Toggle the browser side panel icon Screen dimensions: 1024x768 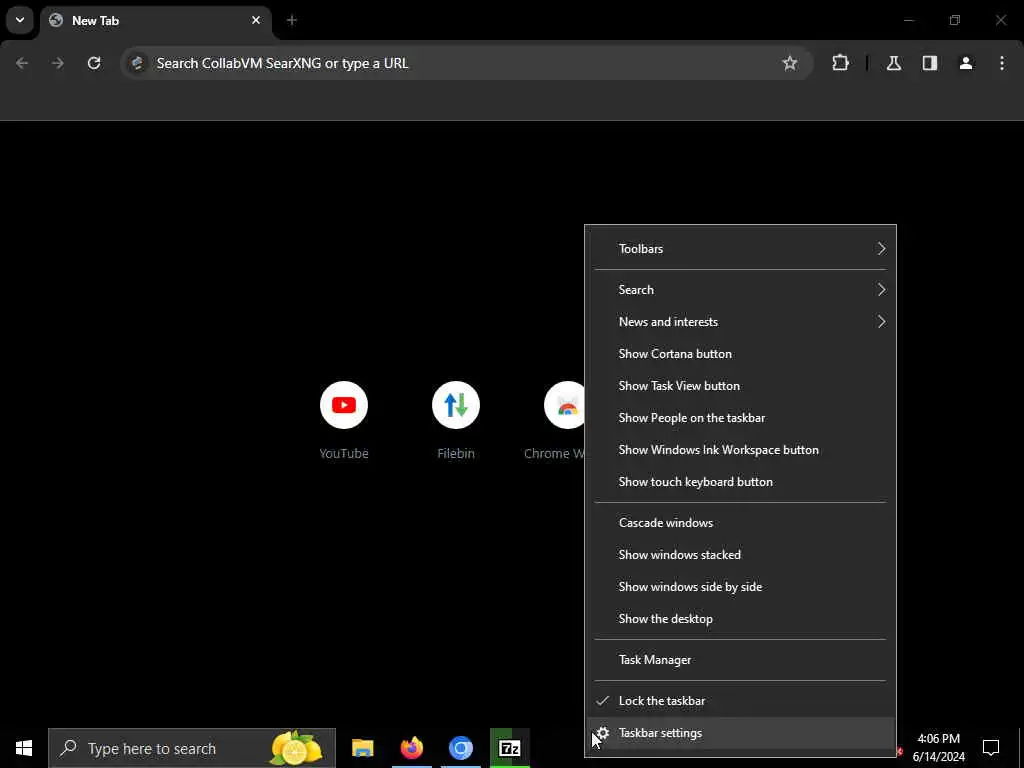[930, 63]
